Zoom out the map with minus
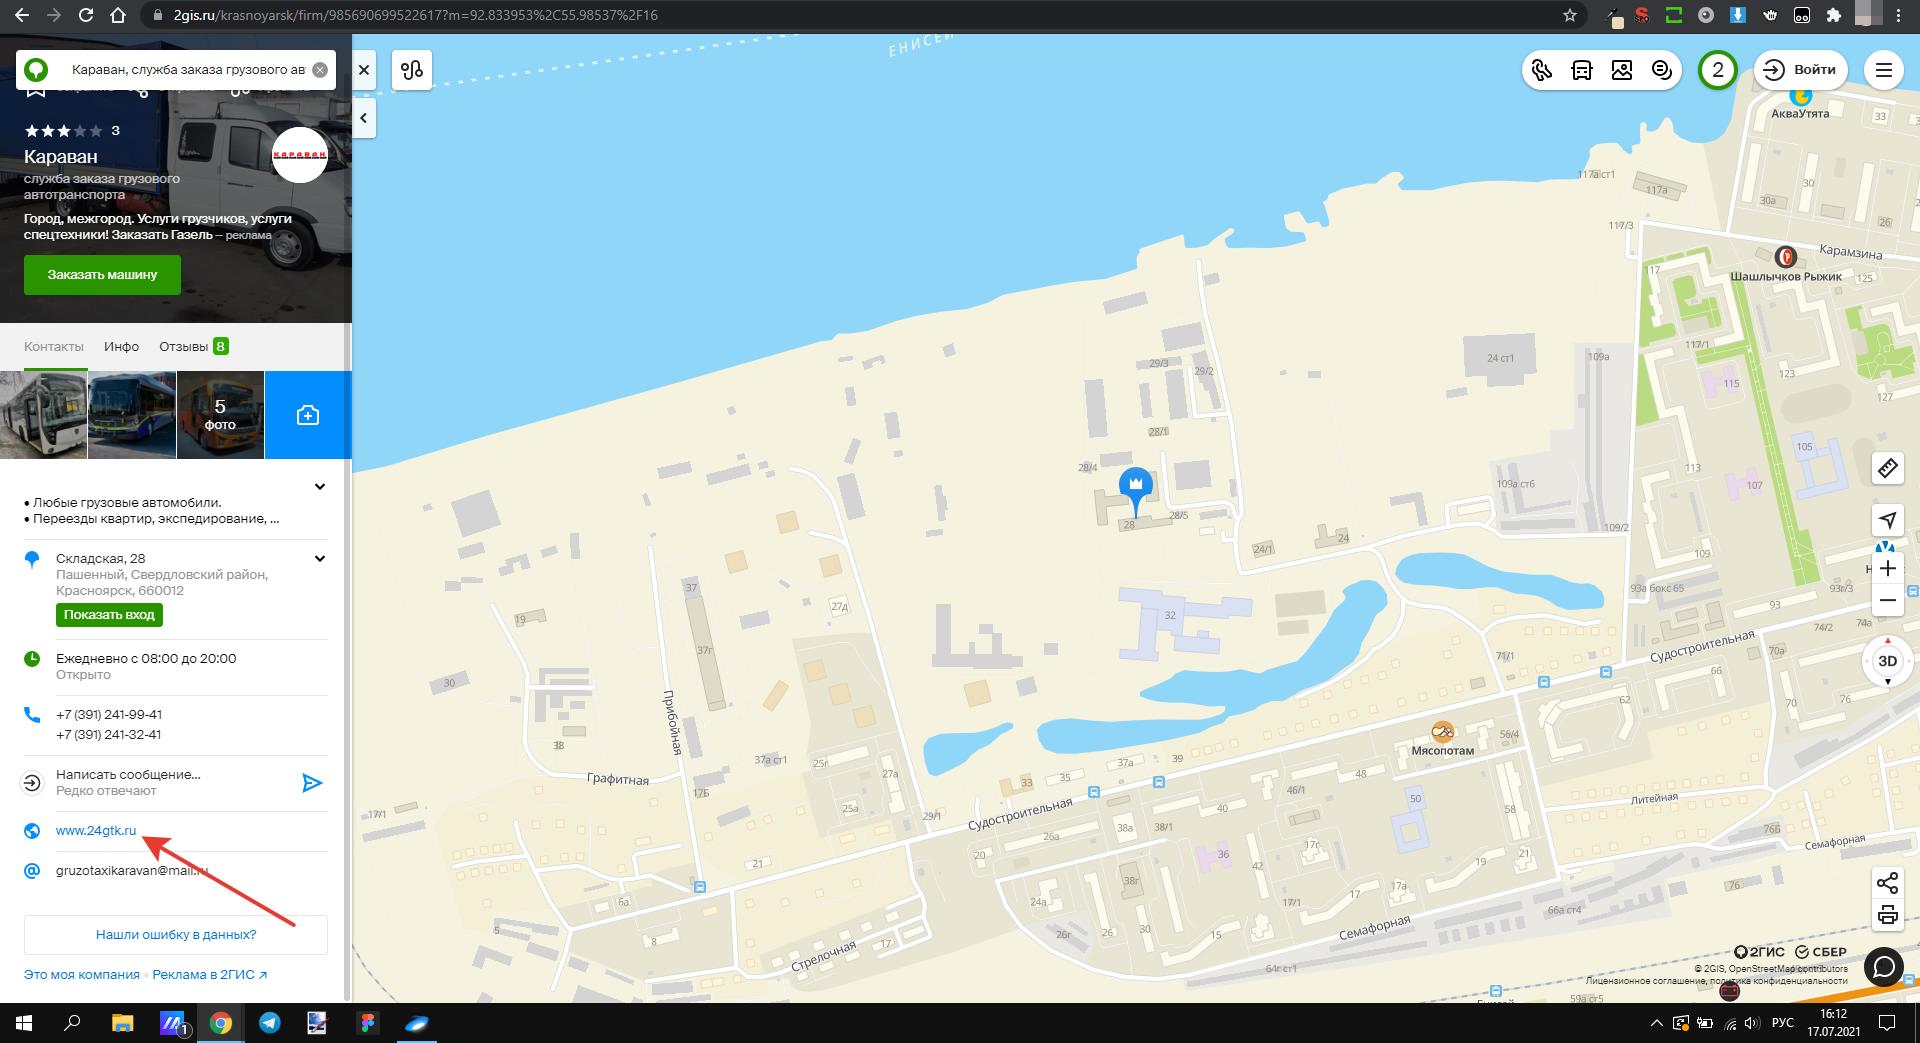The height and width of the screenshot is (1043, 1920). [x=1888, y=601]
